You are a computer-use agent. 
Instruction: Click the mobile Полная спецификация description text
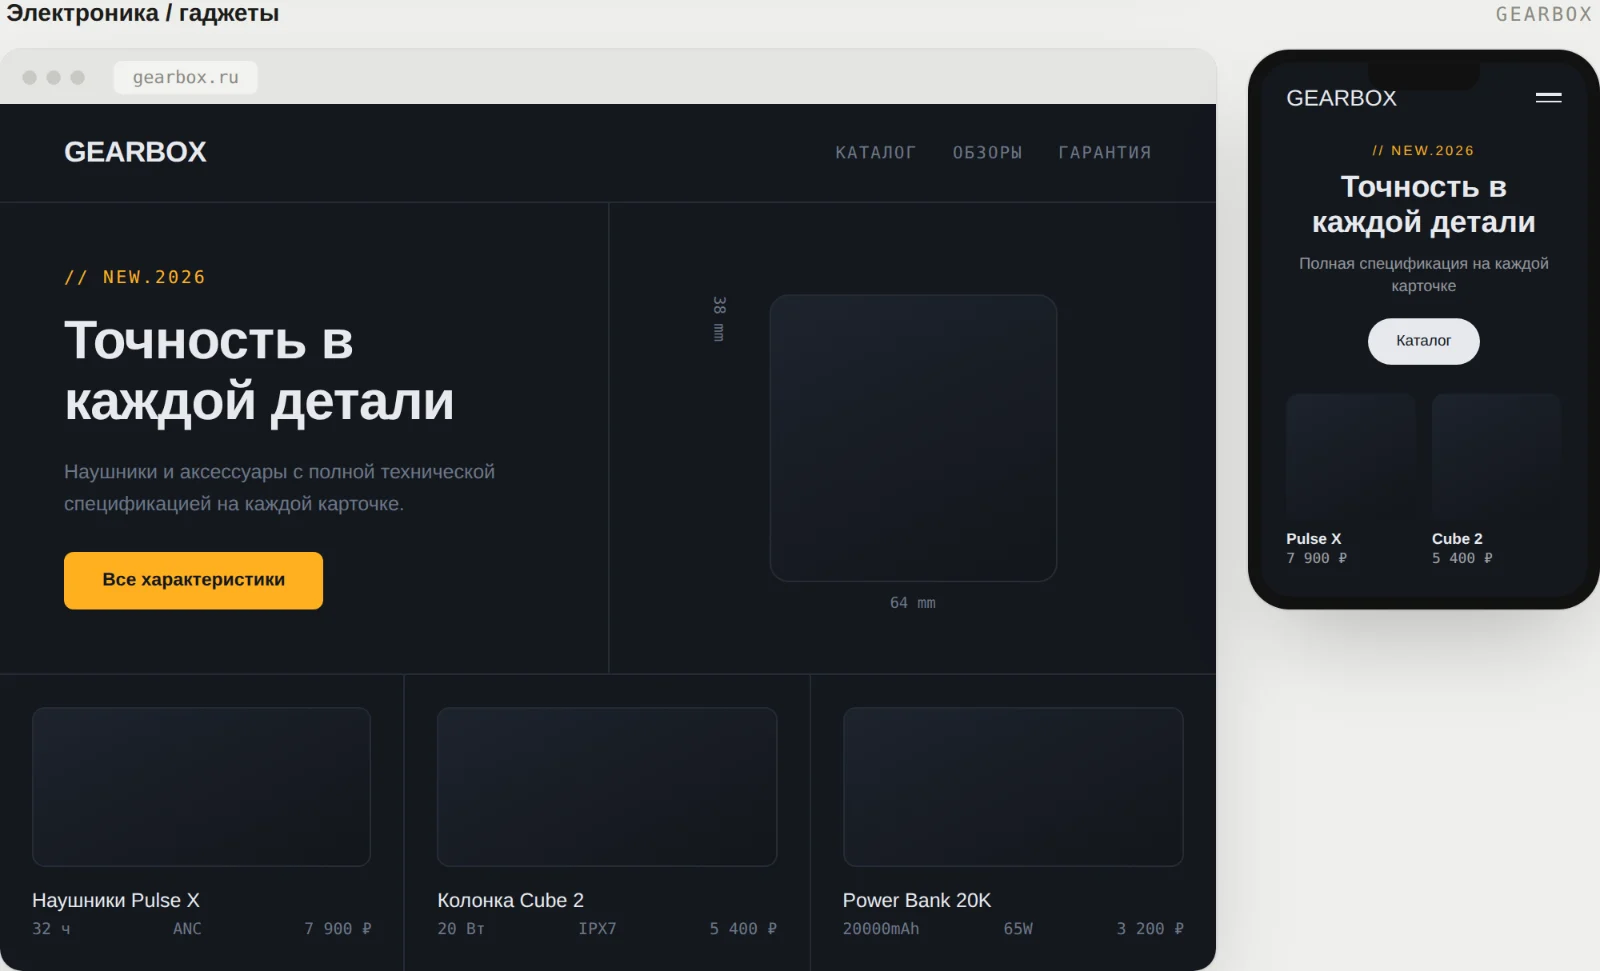[1423, 274]
